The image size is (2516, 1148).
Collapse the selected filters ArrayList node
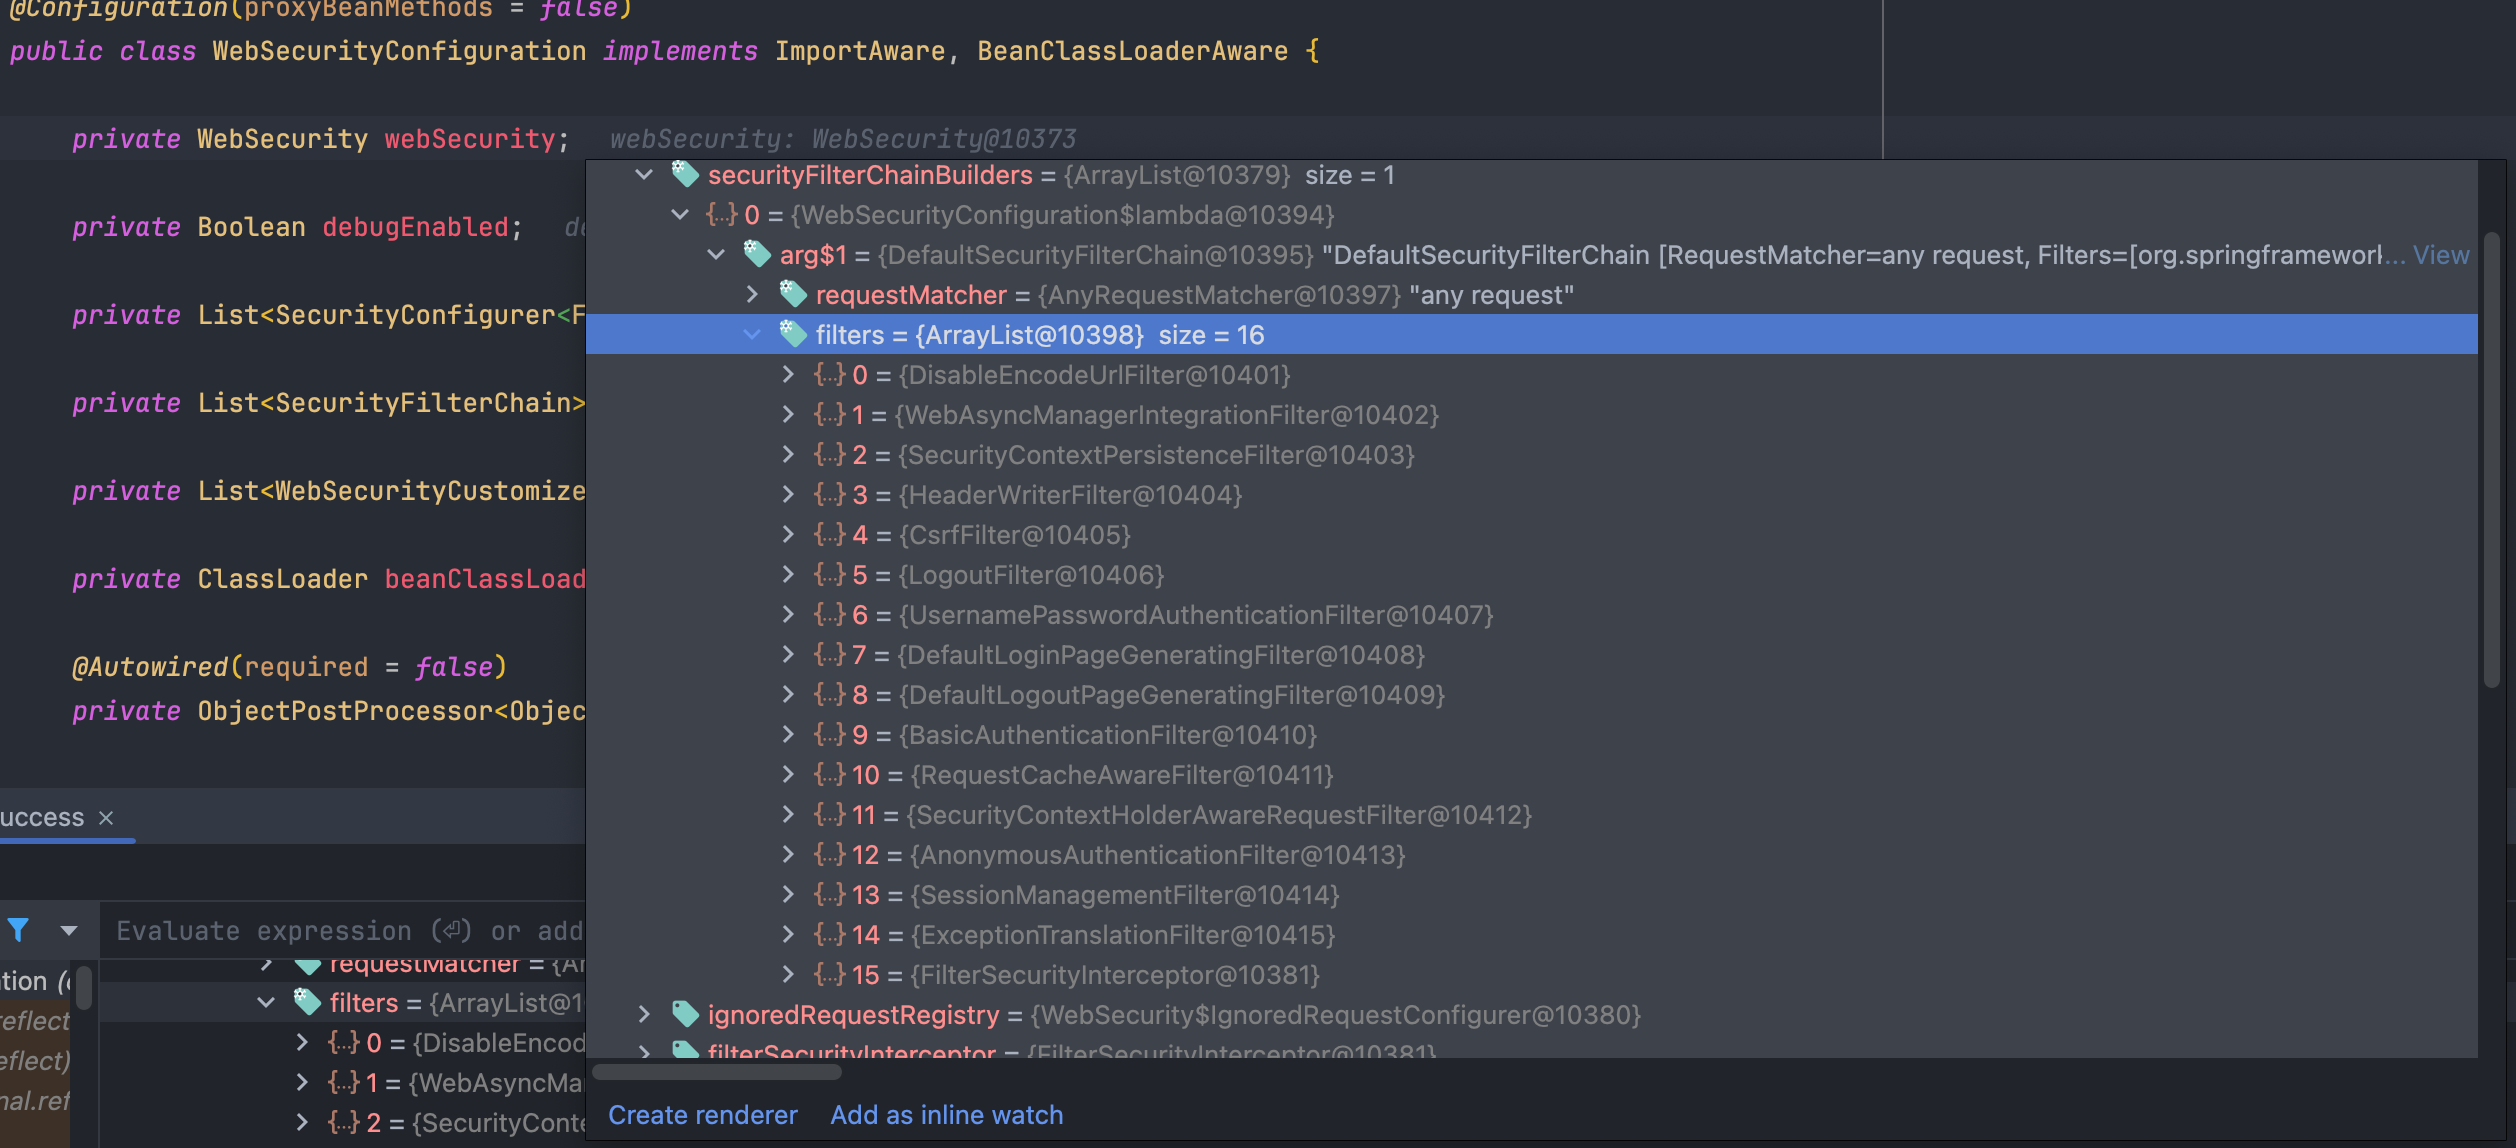(753, 335)
